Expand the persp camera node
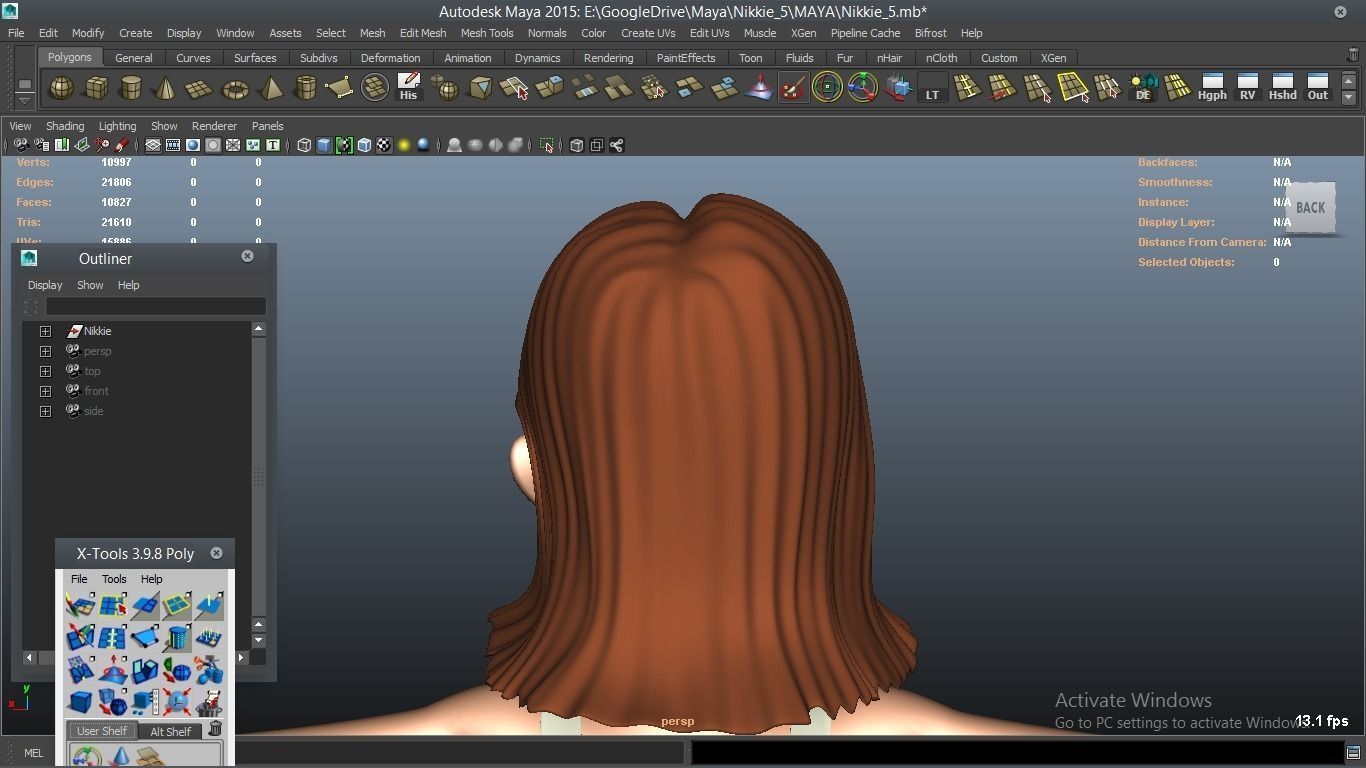Image resolution: width=1366 pixels, height=768 pixels. pos(45,351)
